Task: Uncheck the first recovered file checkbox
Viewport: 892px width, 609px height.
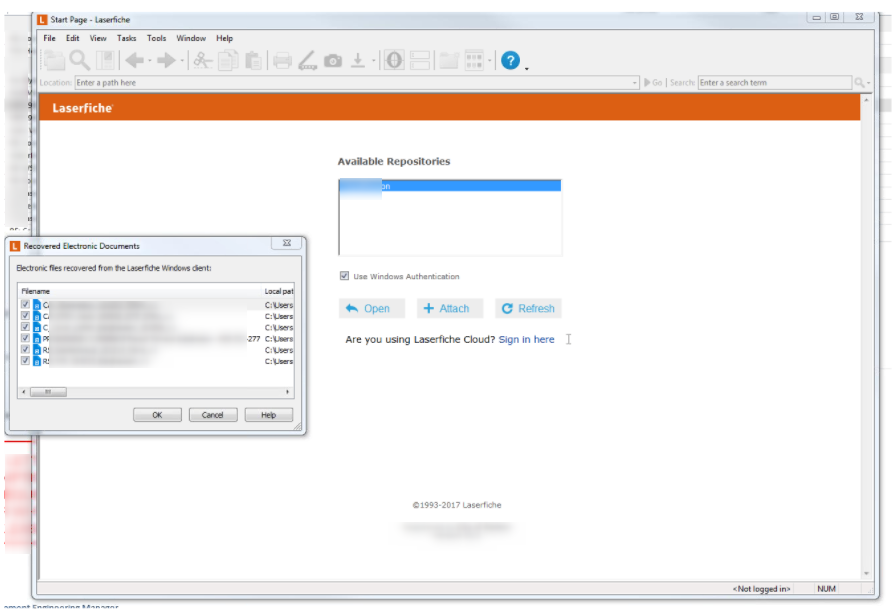Action: tap(25, 304)
